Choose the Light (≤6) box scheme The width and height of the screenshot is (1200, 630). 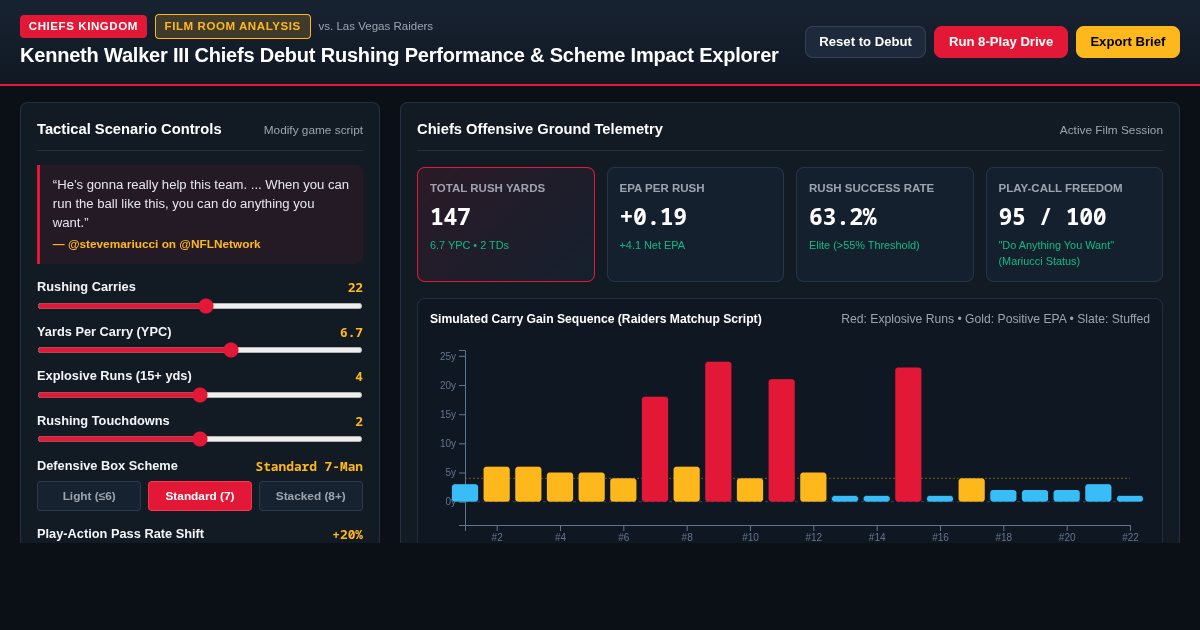click(x=89, y=496)
